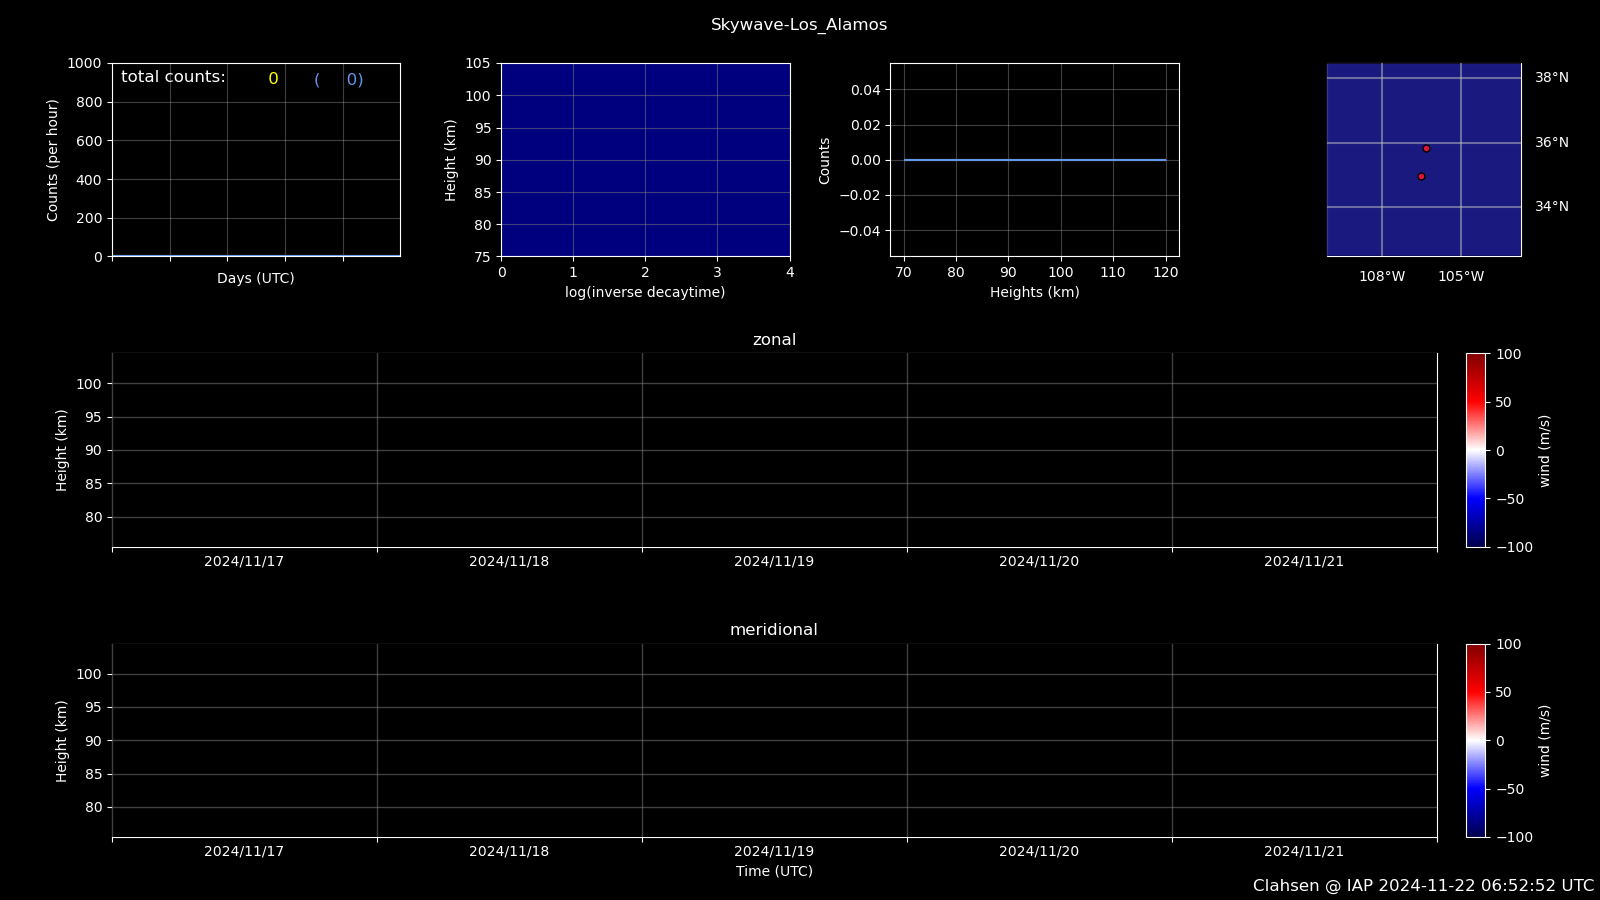Click the 'total counts:' label
The image size is (1600, 900).
coord(173,77)
